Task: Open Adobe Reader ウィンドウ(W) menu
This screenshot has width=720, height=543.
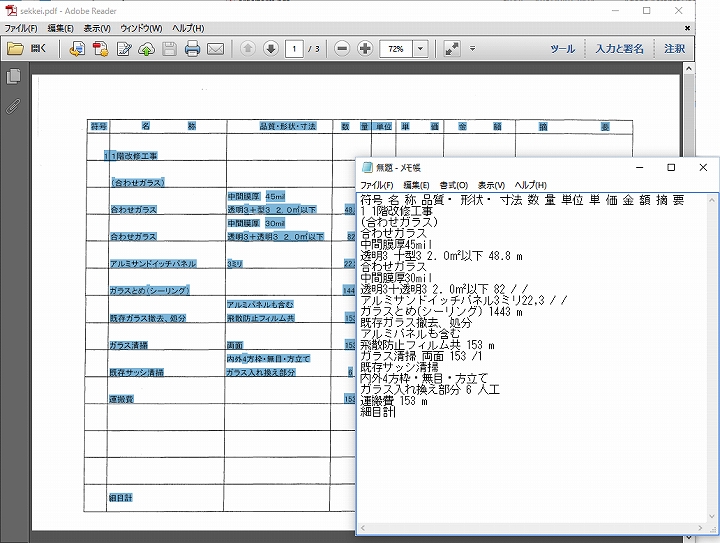Action: (x=141, y=28)
